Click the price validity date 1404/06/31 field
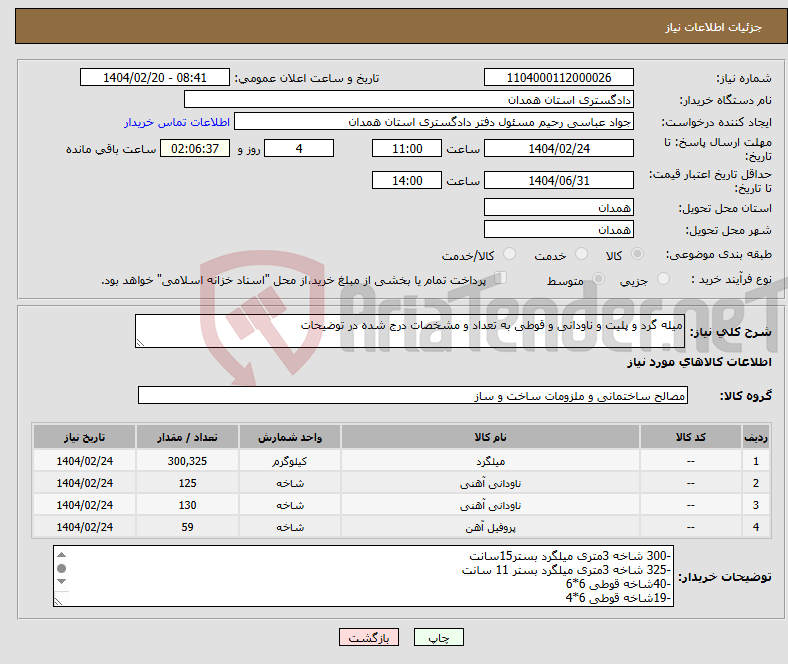The image size is (788, 664). pyautogui.click(x=558, y=180)
